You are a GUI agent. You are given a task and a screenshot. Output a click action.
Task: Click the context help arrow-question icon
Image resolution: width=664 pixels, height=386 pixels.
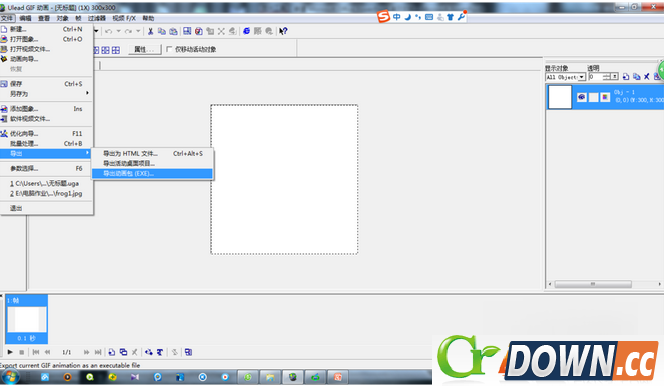coord(283,31)
